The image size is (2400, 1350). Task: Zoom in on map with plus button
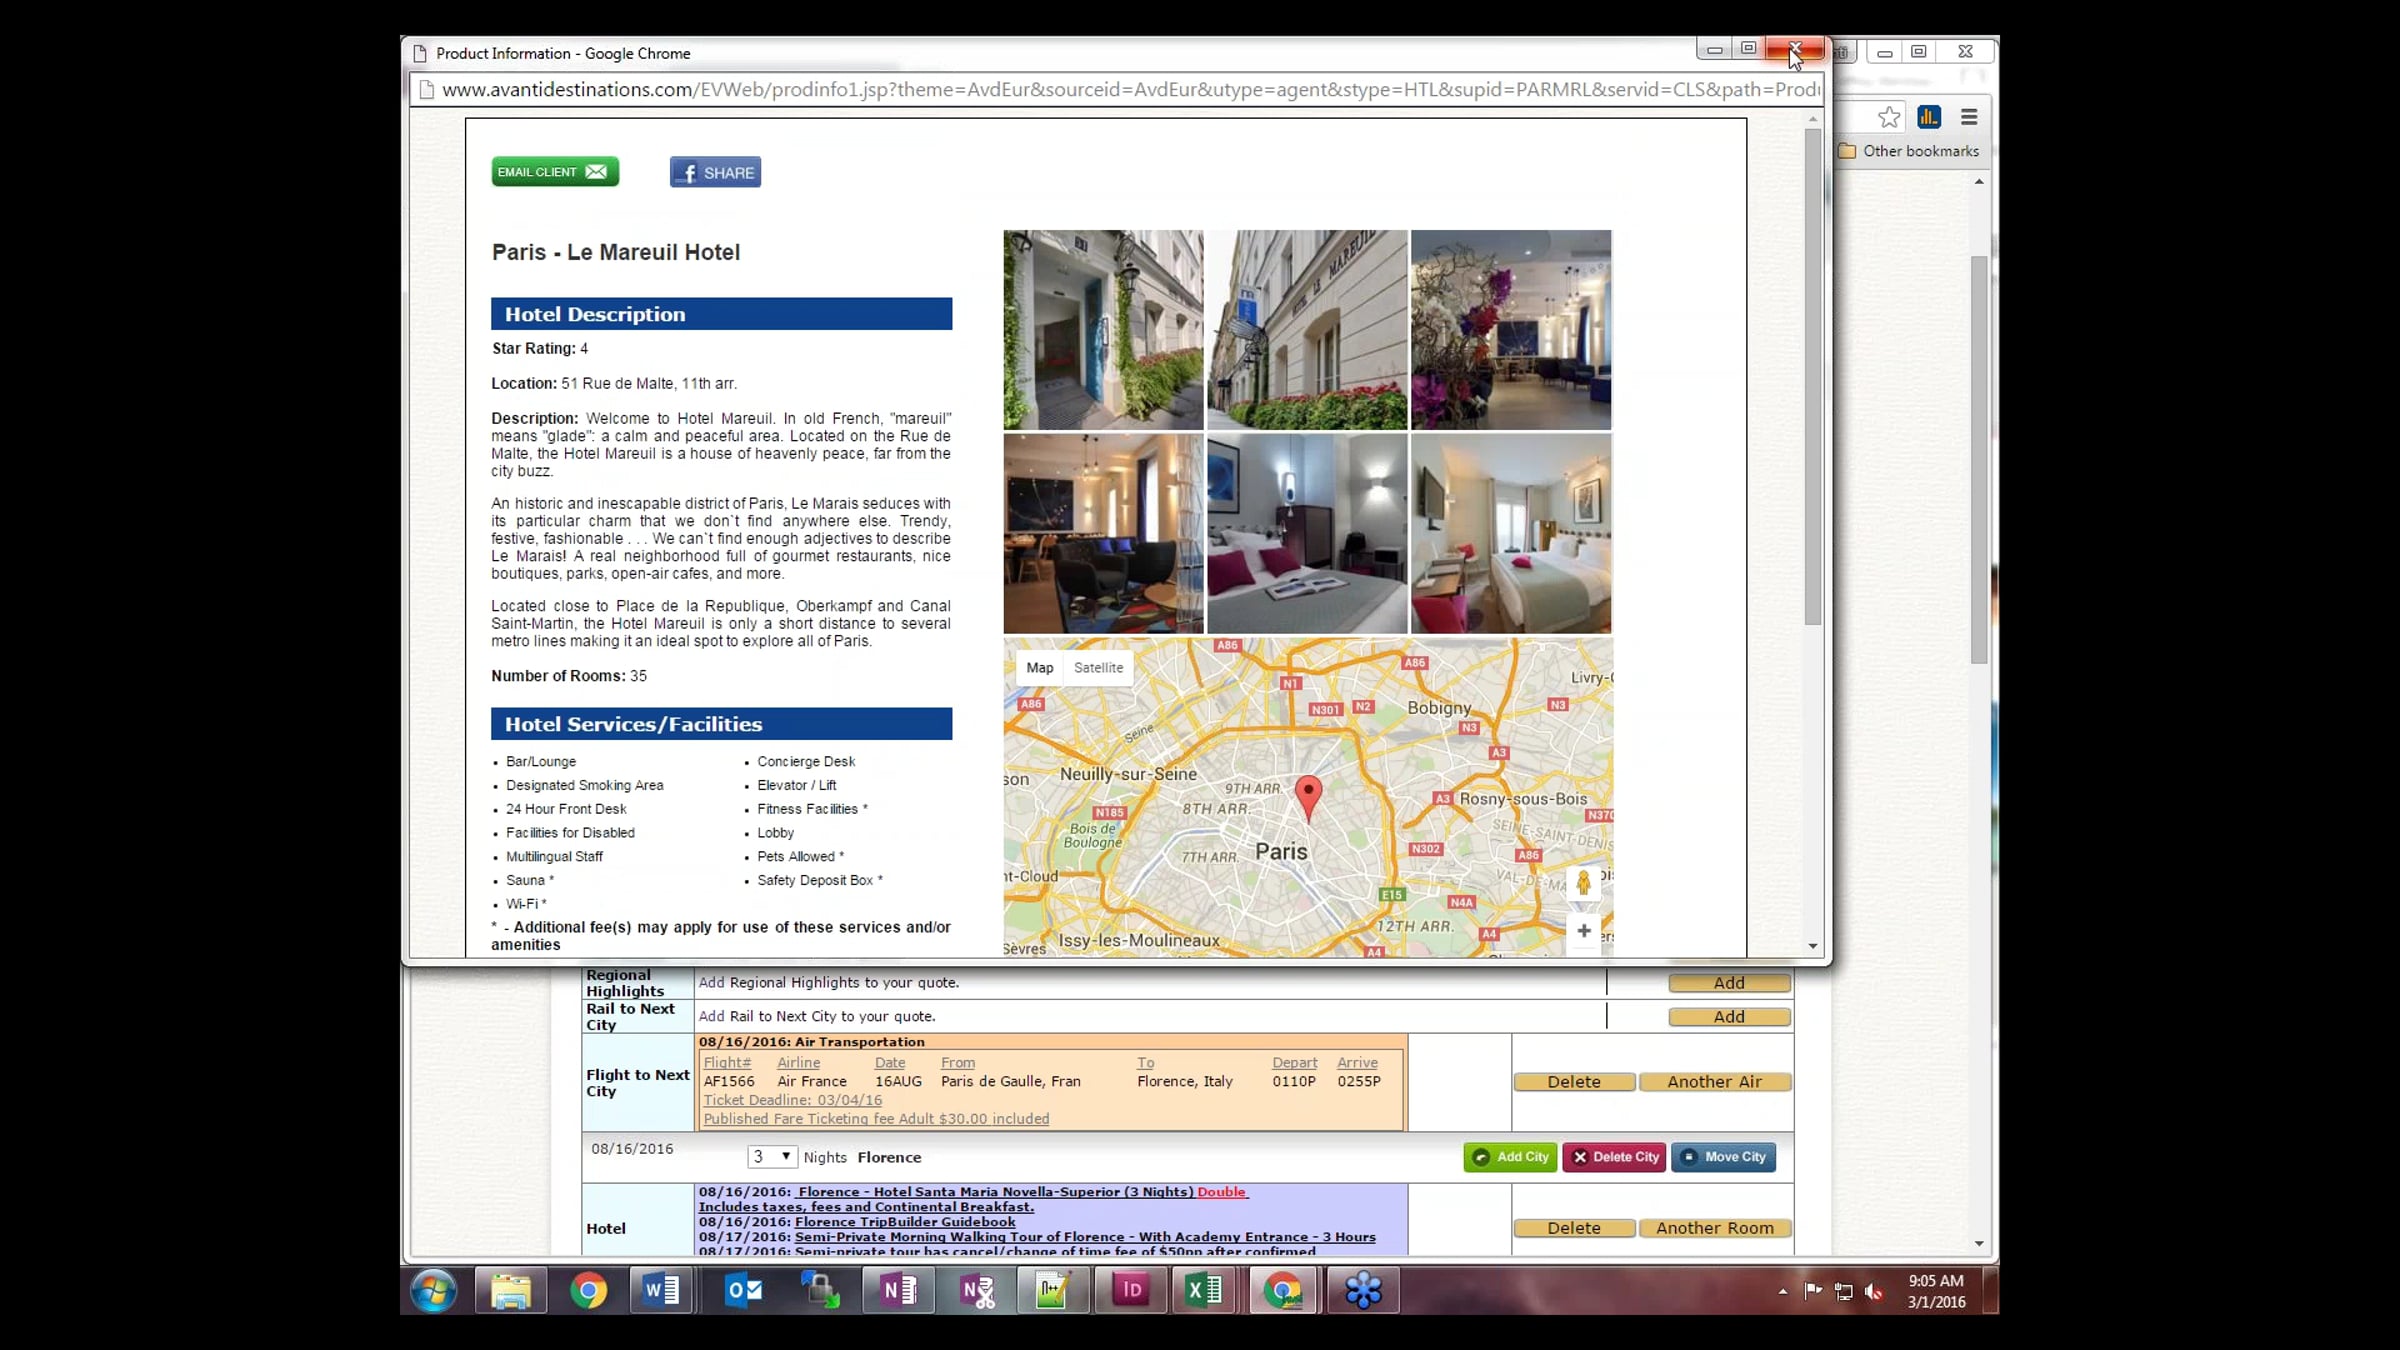tap(1584, 931)
